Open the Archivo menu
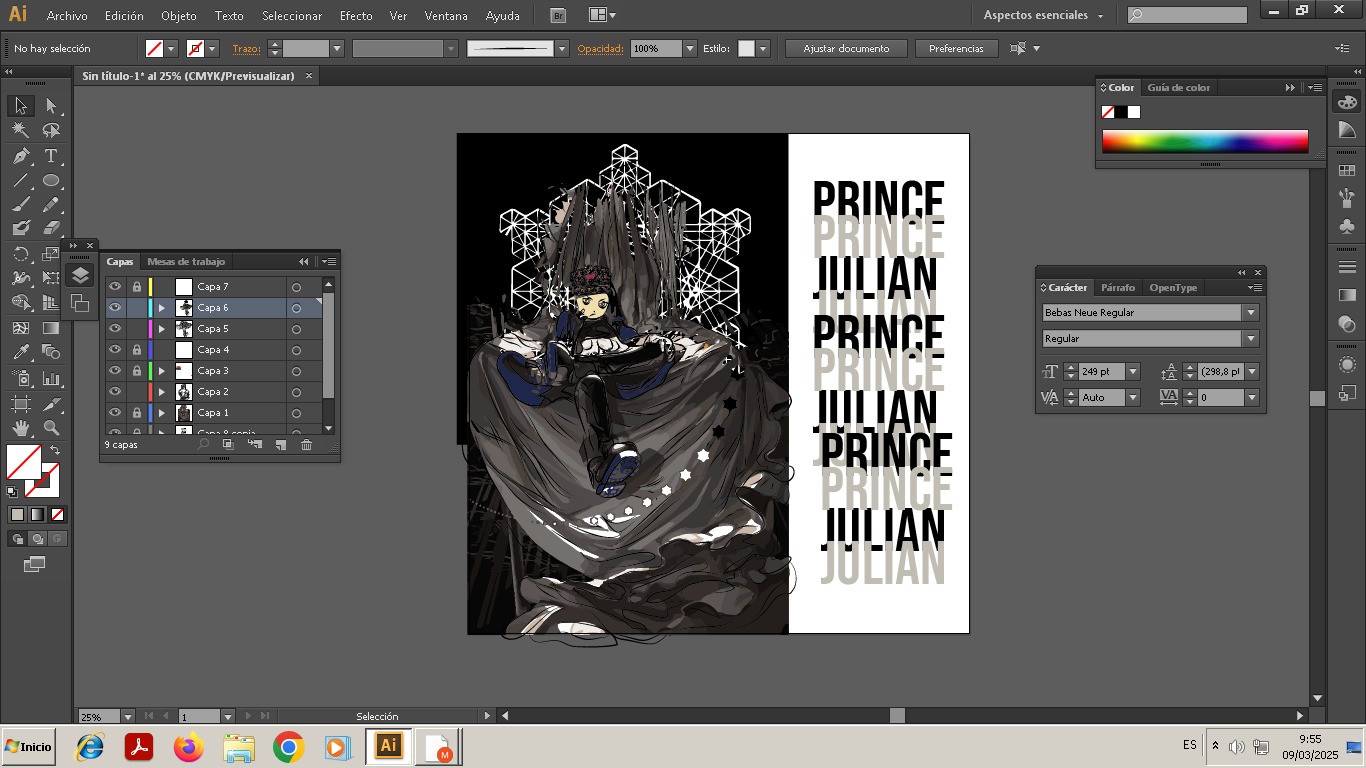 point(67,16)
